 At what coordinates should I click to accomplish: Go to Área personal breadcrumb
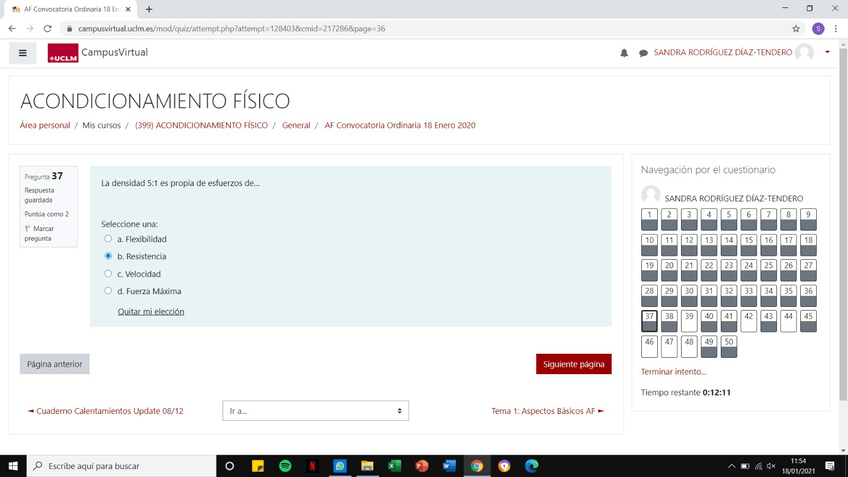45,125
